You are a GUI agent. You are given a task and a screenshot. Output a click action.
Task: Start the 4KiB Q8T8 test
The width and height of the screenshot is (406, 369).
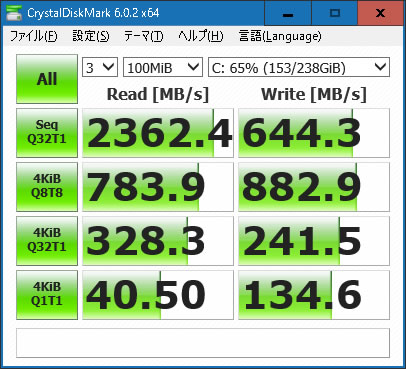(x=47, y=187)
